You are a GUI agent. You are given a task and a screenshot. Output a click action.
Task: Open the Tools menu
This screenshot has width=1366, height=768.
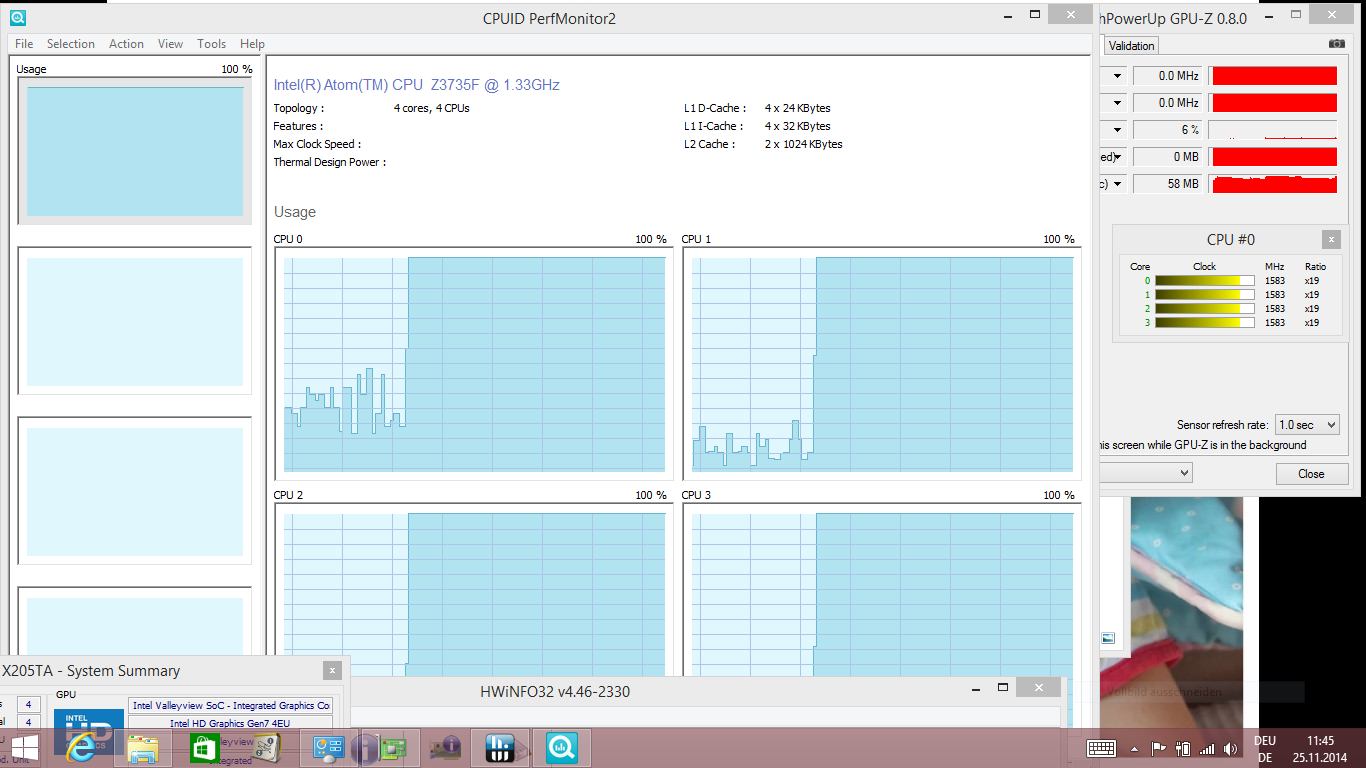click(212, 44)
